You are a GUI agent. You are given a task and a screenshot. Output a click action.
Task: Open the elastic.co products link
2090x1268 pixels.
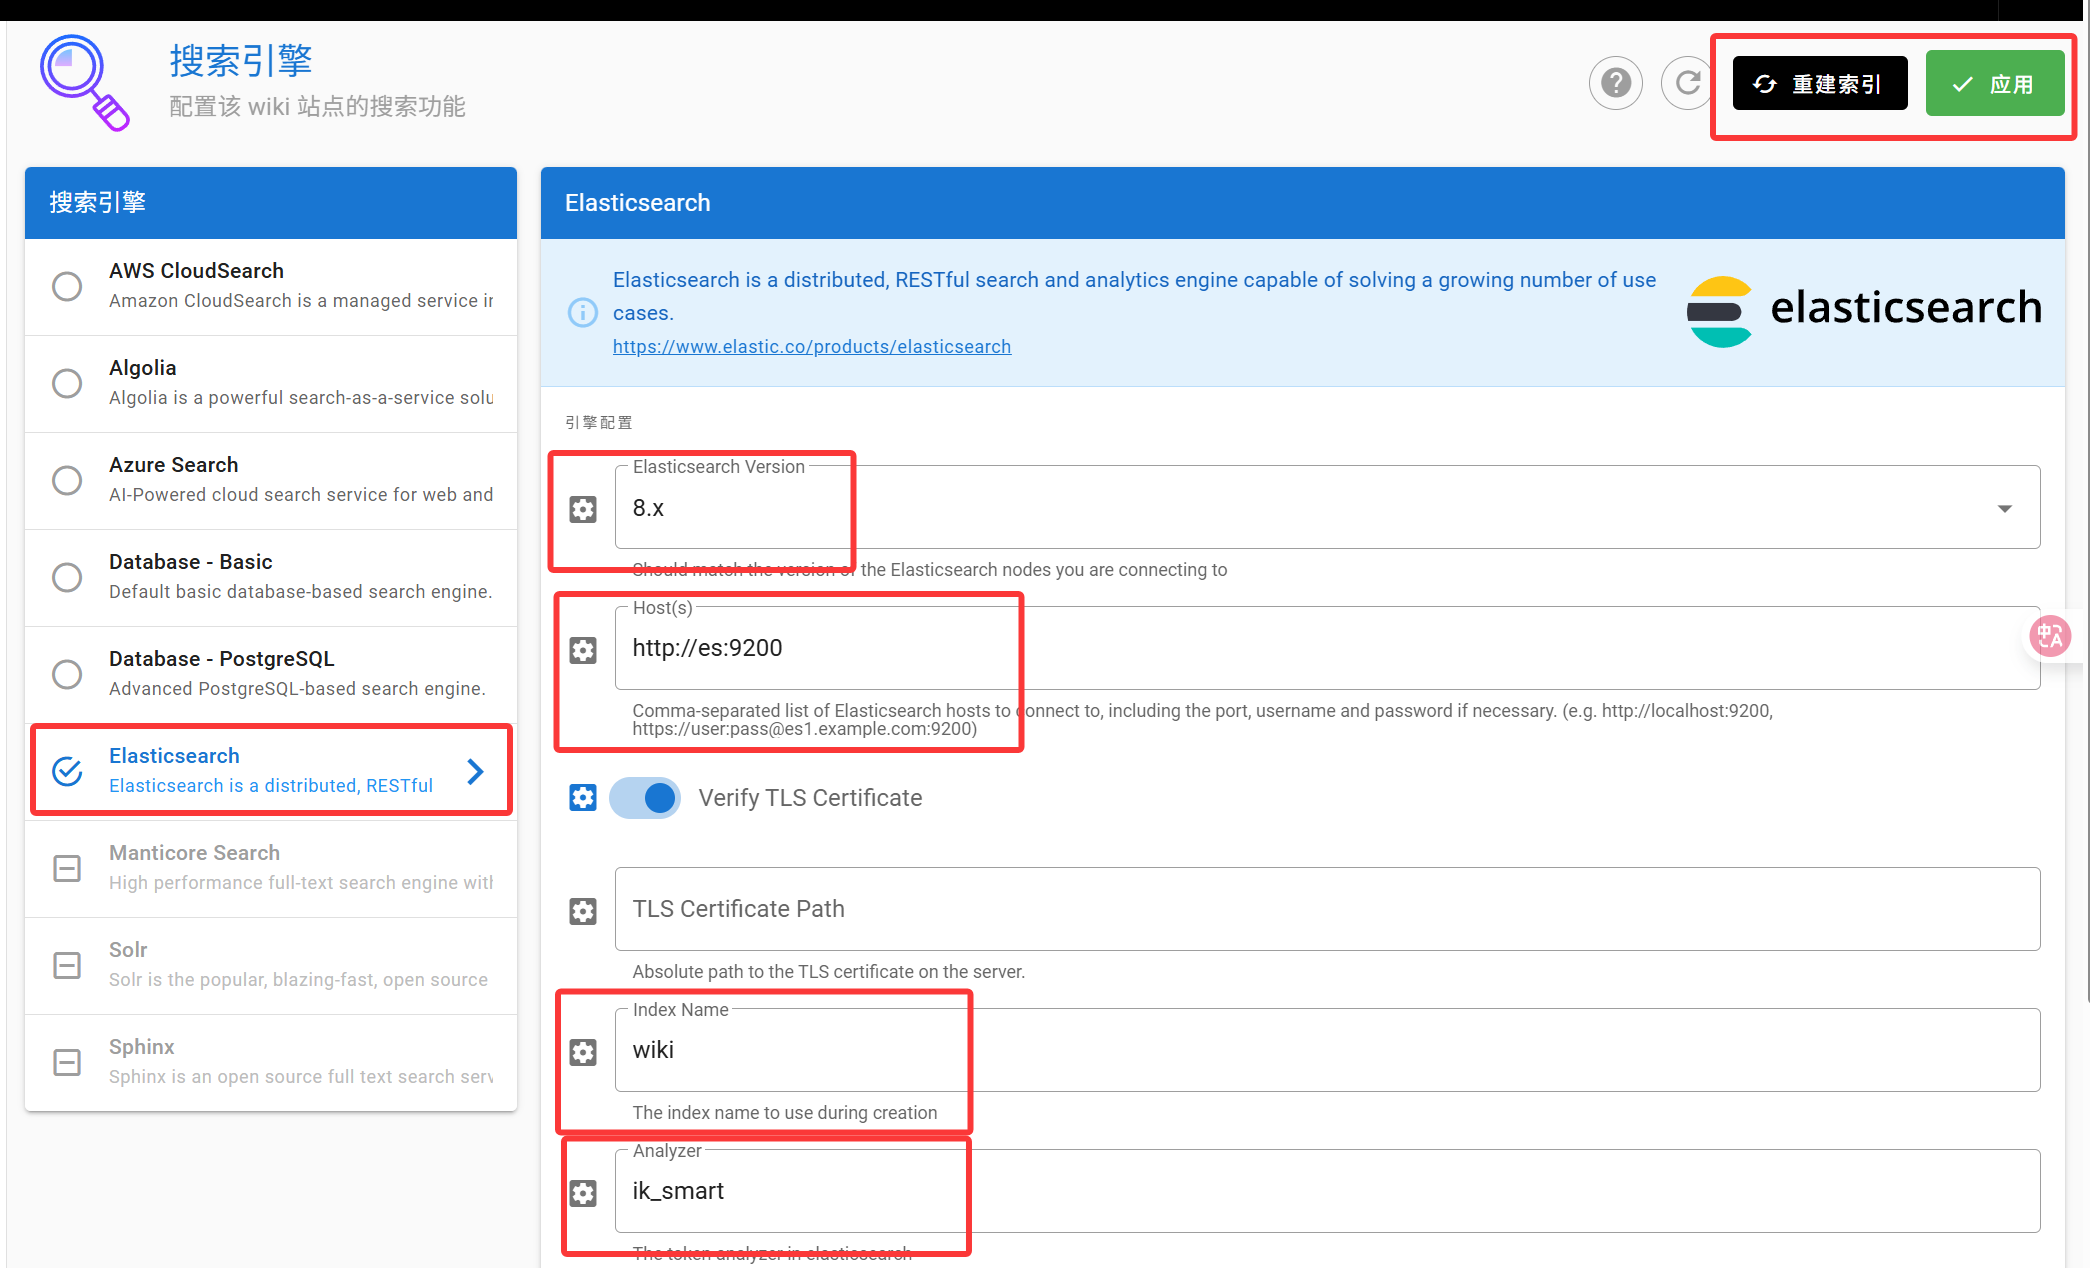pos(812,346)
